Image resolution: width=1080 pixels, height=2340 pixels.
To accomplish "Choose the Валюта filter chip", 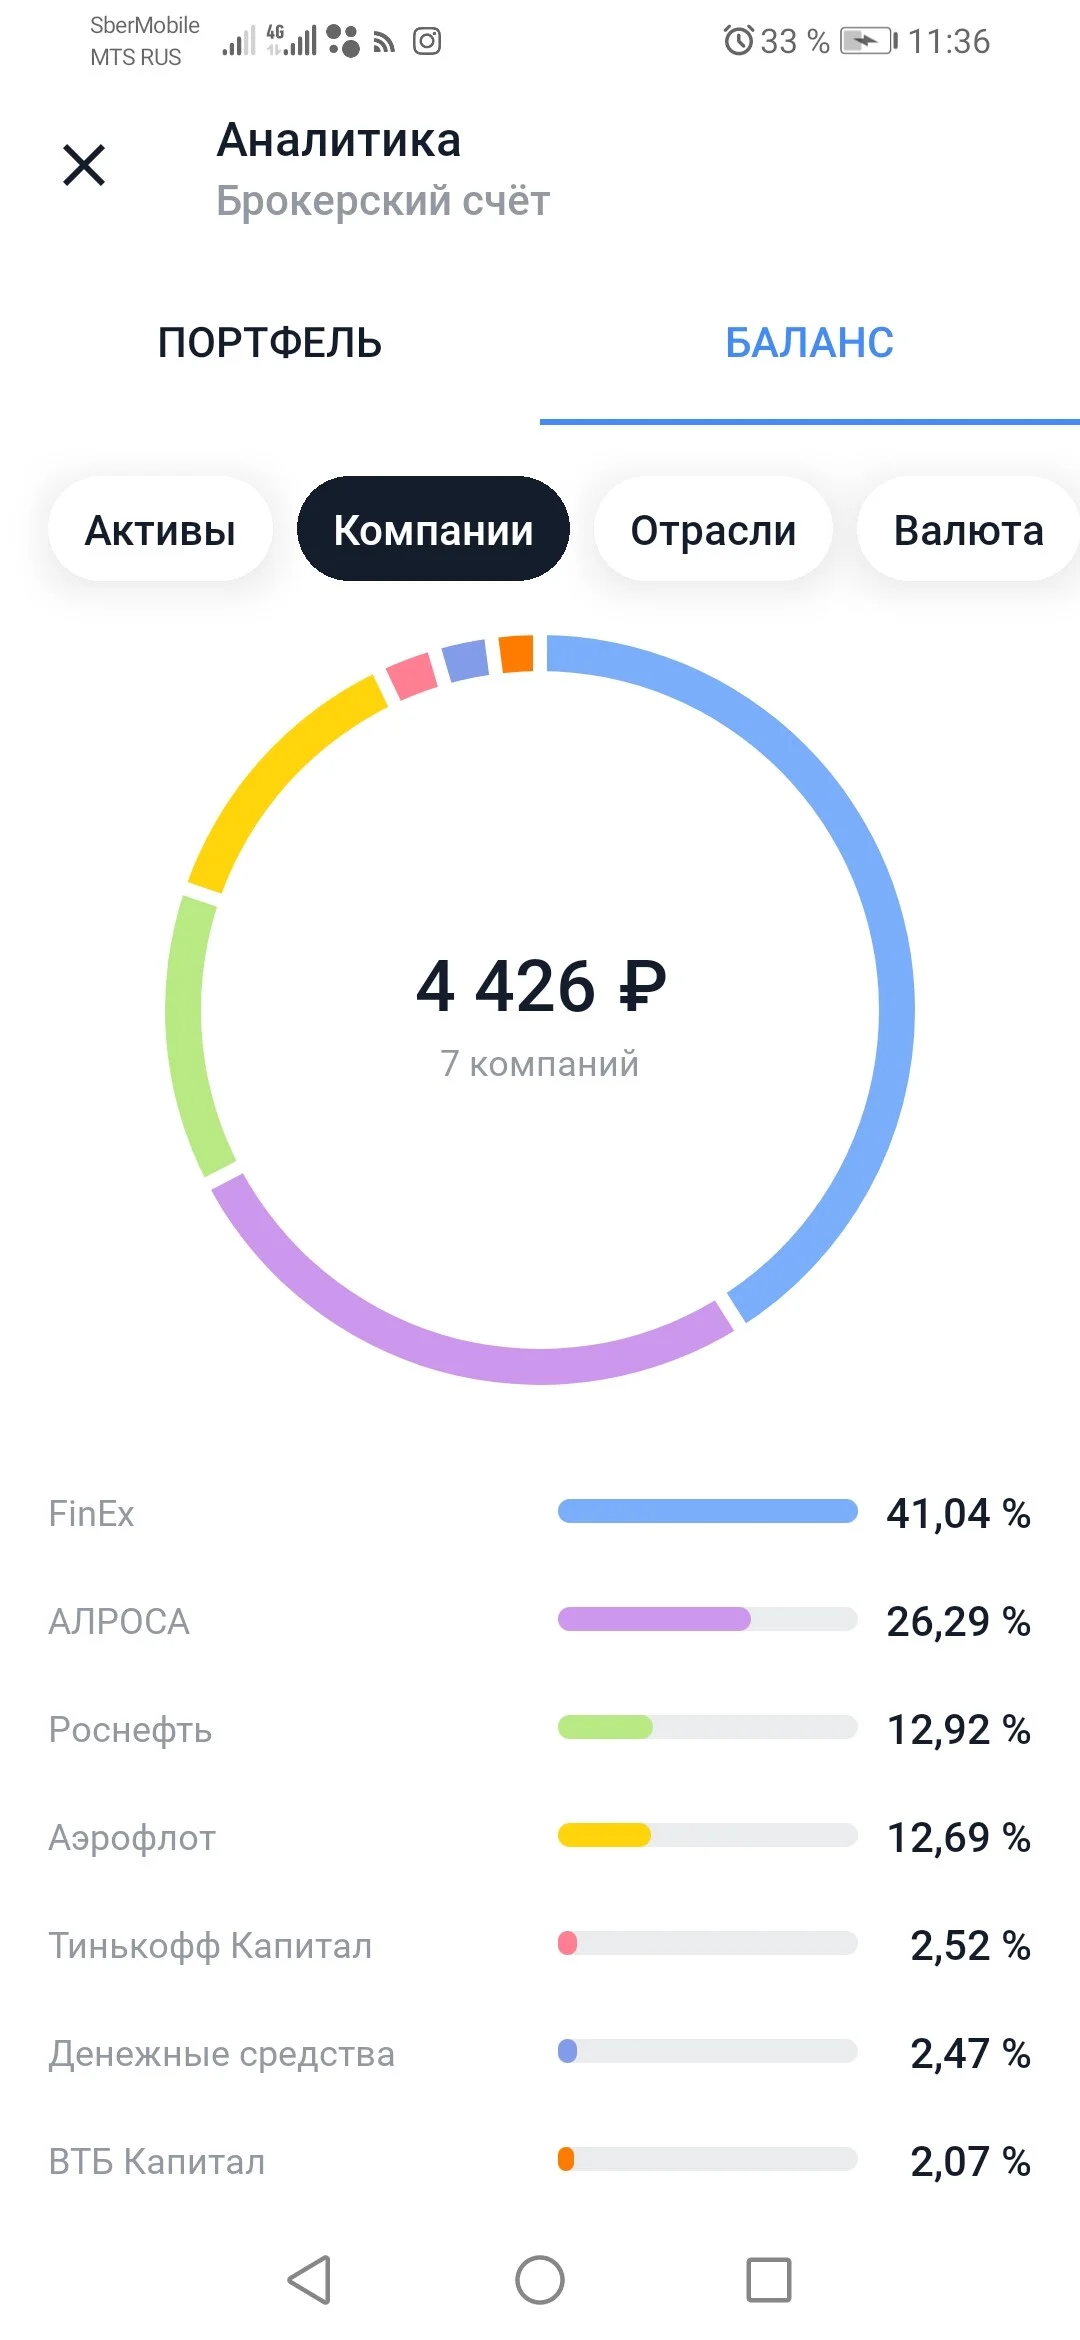I will (x=968, y=529).
